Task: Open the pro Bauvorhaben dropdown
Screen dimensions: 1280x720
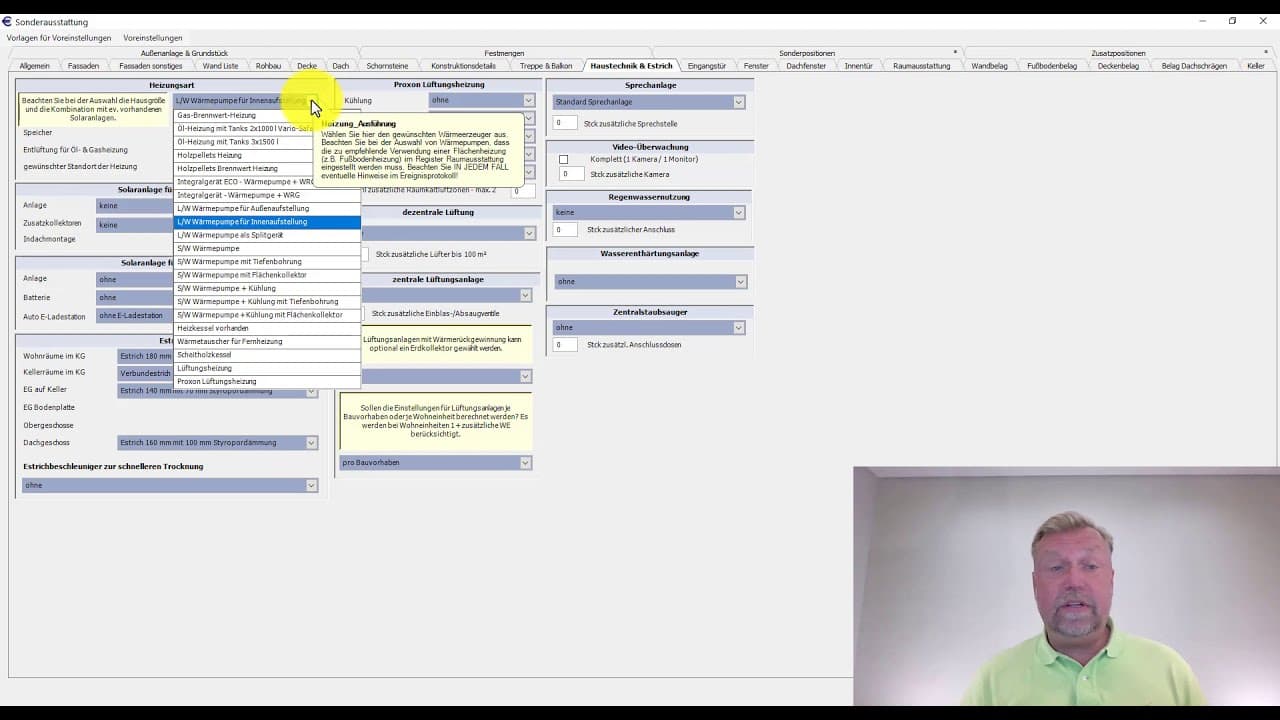Action: [524, 463]
